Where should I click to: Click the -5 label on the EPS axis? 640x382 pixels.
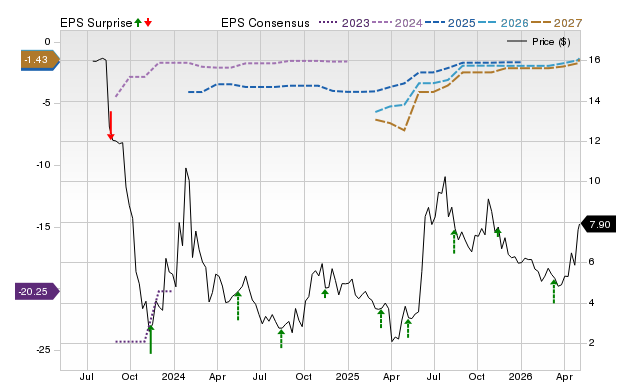[46, 103]
